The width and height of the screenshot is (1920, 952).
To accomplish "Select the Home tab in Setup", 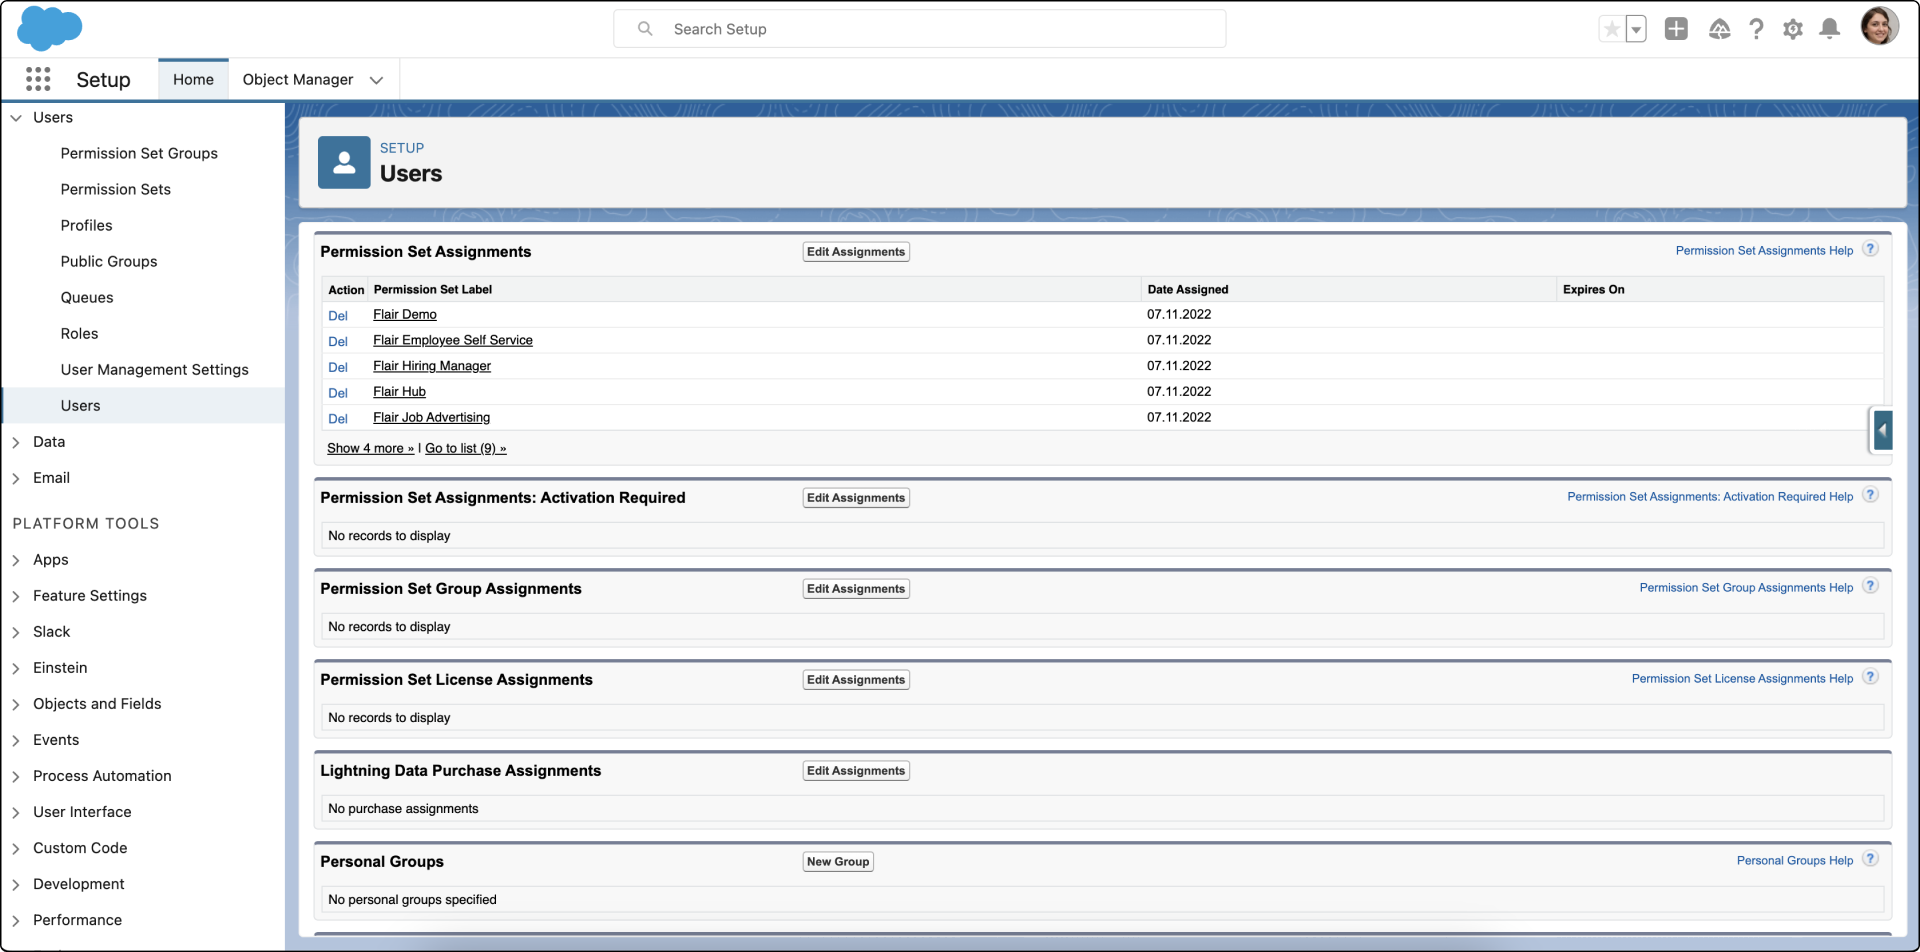I will pyautogui.click(x=192, y=78).
